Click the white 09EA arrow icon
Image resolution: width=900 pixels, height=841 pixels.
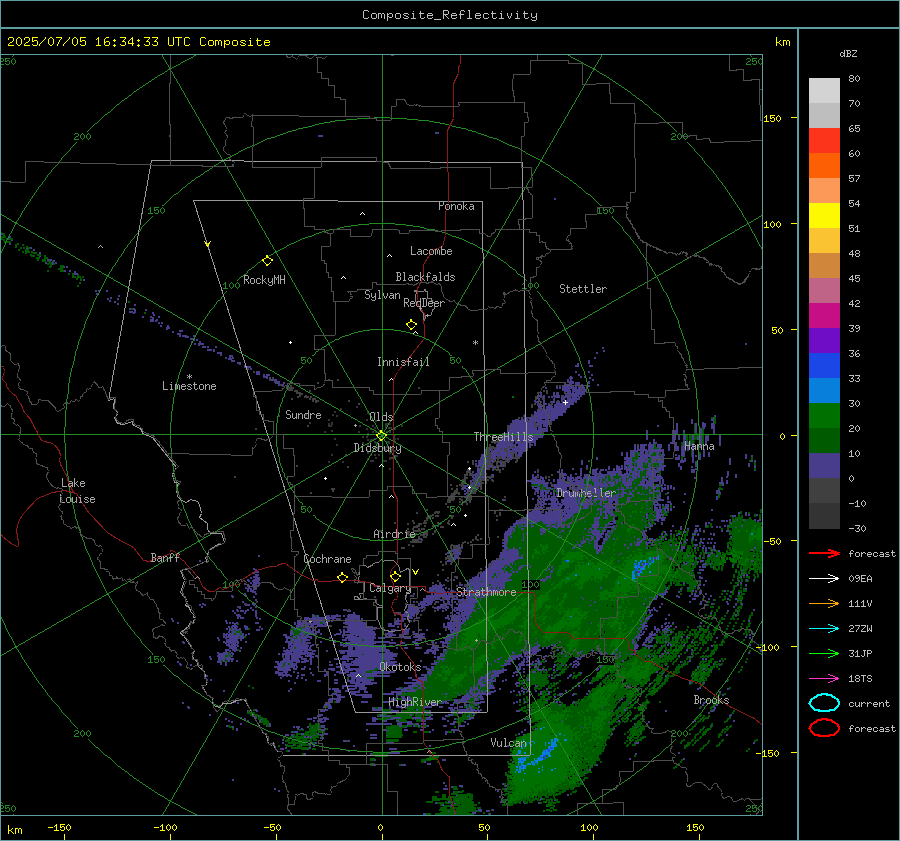[824, 578]
